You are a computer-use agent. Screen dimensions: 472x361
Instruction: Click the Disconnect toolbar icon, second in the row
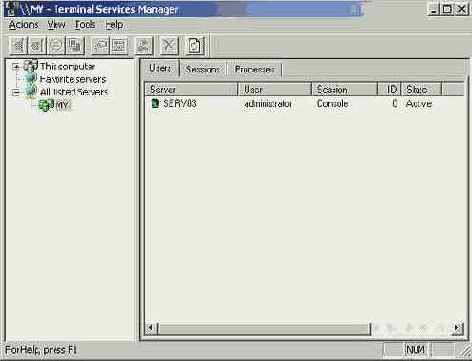[37, 45]
